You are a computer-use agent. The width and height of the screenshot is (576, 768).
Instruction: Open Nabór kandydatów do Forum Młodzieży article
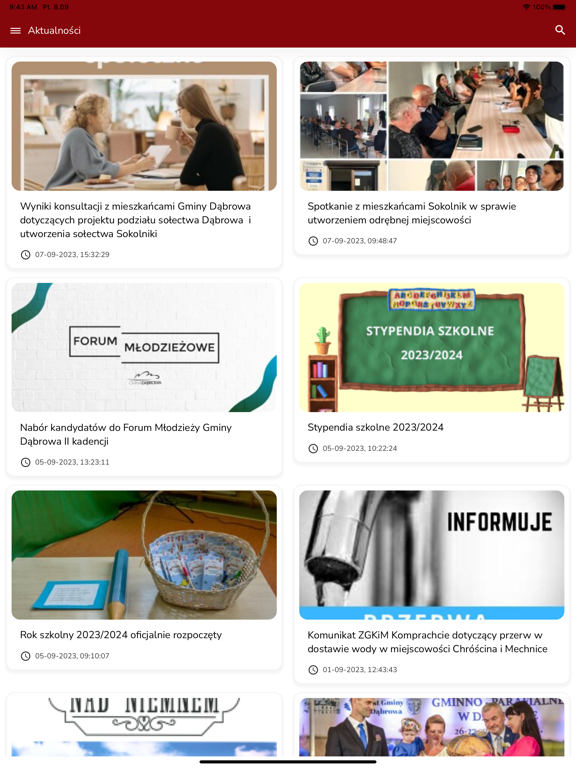point(125,434)
